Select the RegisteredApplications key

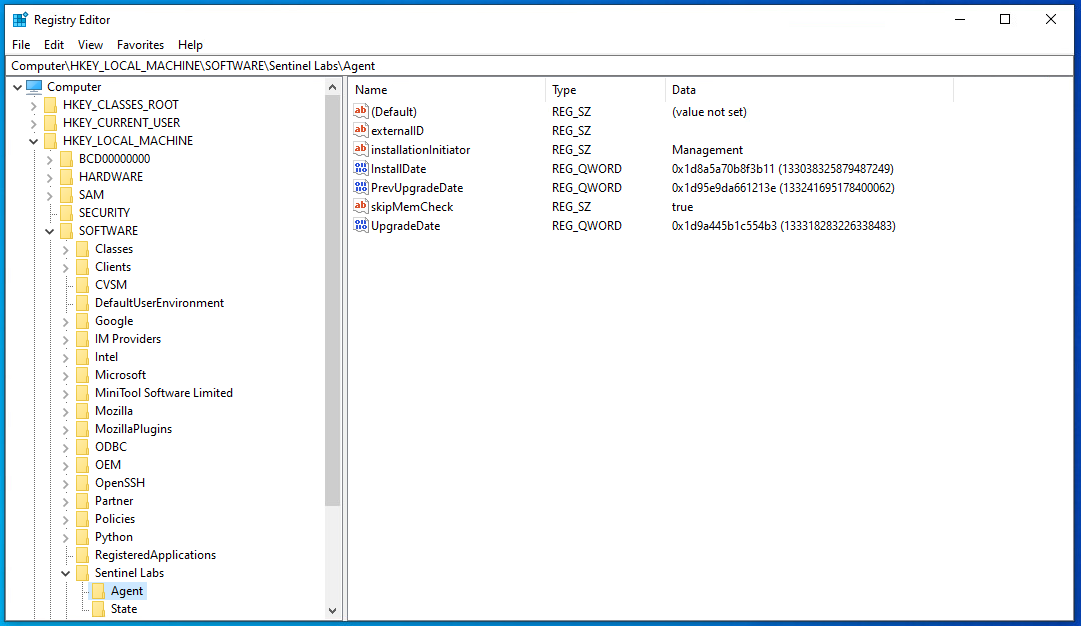click(155, 555)
